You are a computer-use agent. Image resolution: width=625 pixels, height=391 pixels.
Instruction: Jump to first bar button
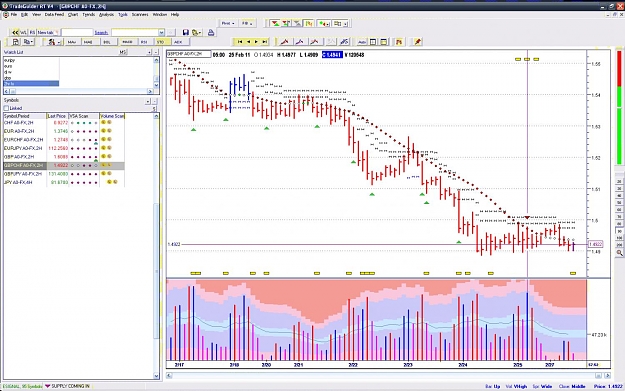[x=240, y=41]
